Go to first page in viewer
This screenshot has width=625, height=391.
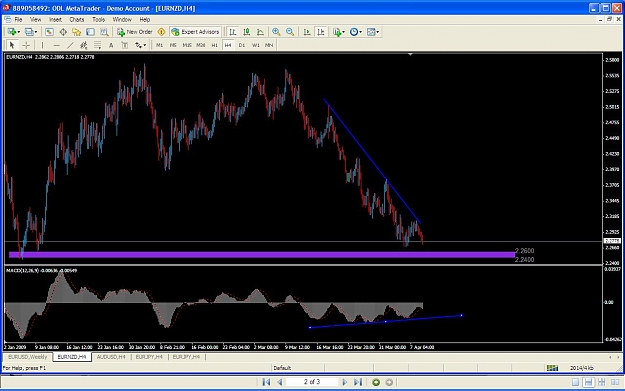tap(266, 382)
